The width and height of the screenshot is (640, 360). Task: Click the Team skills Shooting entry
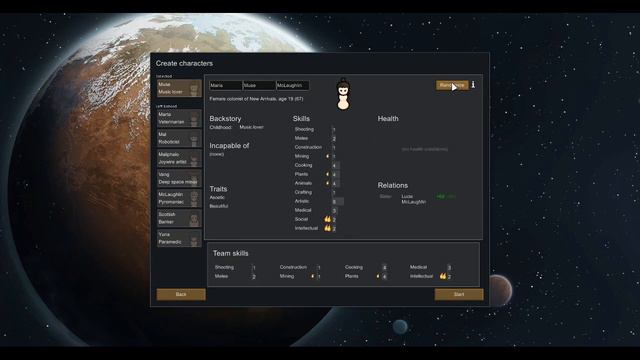235,267
